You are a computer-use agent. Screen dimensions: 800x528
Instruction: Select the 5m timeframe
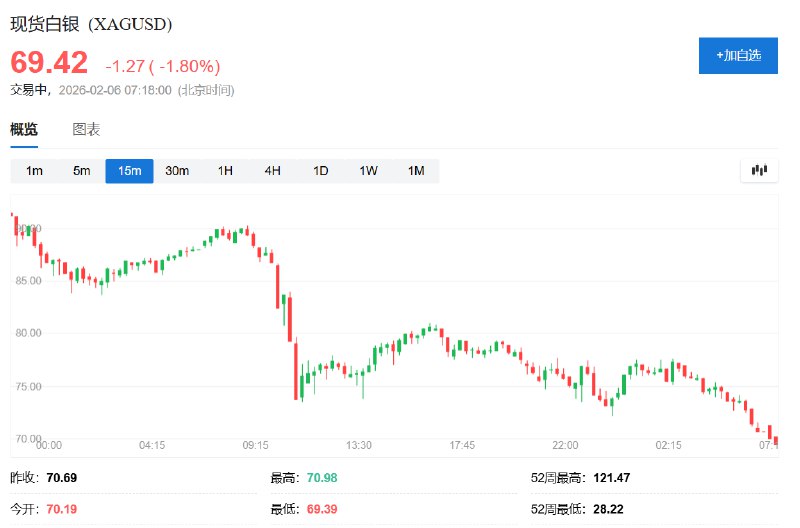click(81, 171)
